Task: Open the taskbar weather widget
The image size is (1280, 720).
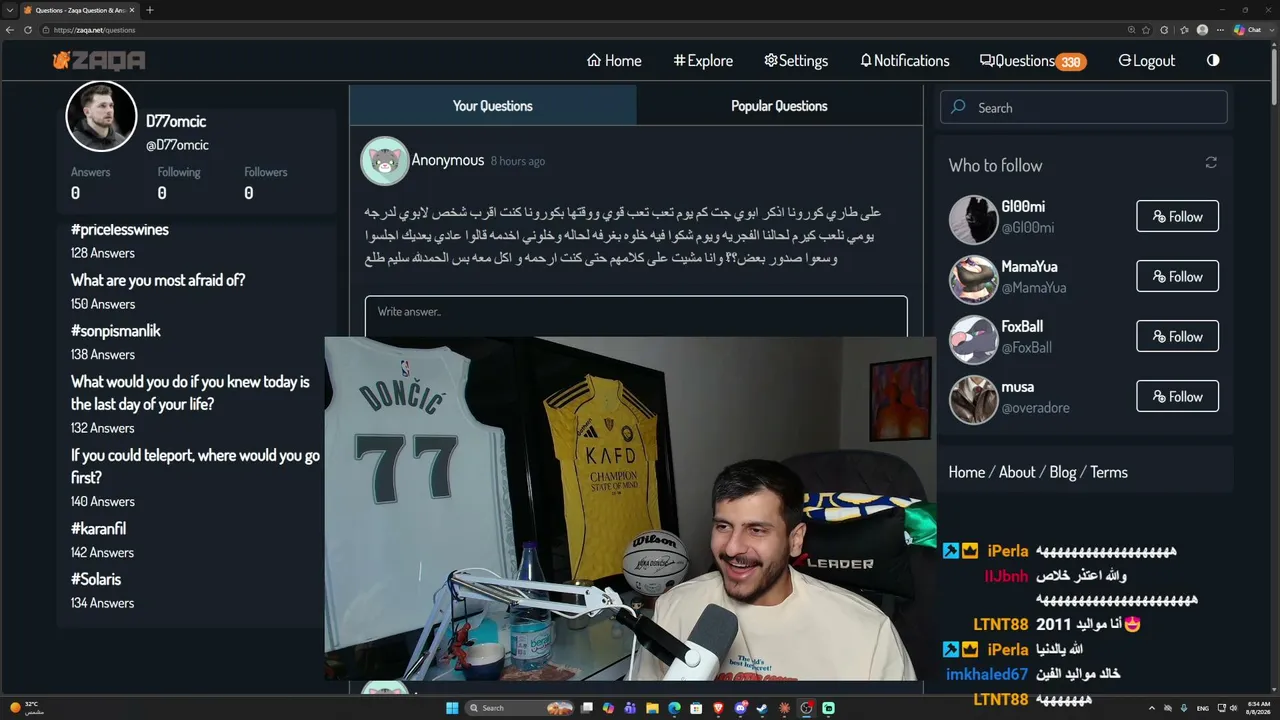Action: click(28, 708)
